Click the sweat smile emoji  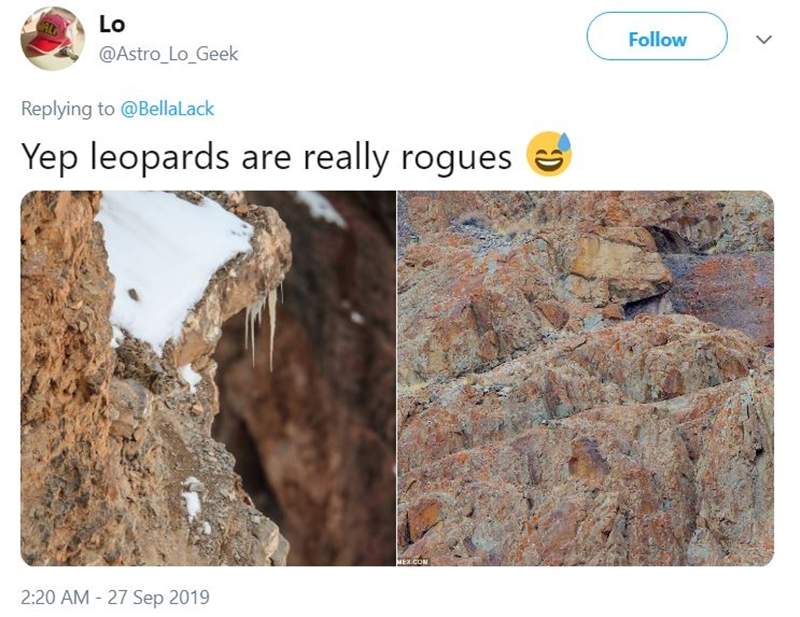[x=549, y=155]
